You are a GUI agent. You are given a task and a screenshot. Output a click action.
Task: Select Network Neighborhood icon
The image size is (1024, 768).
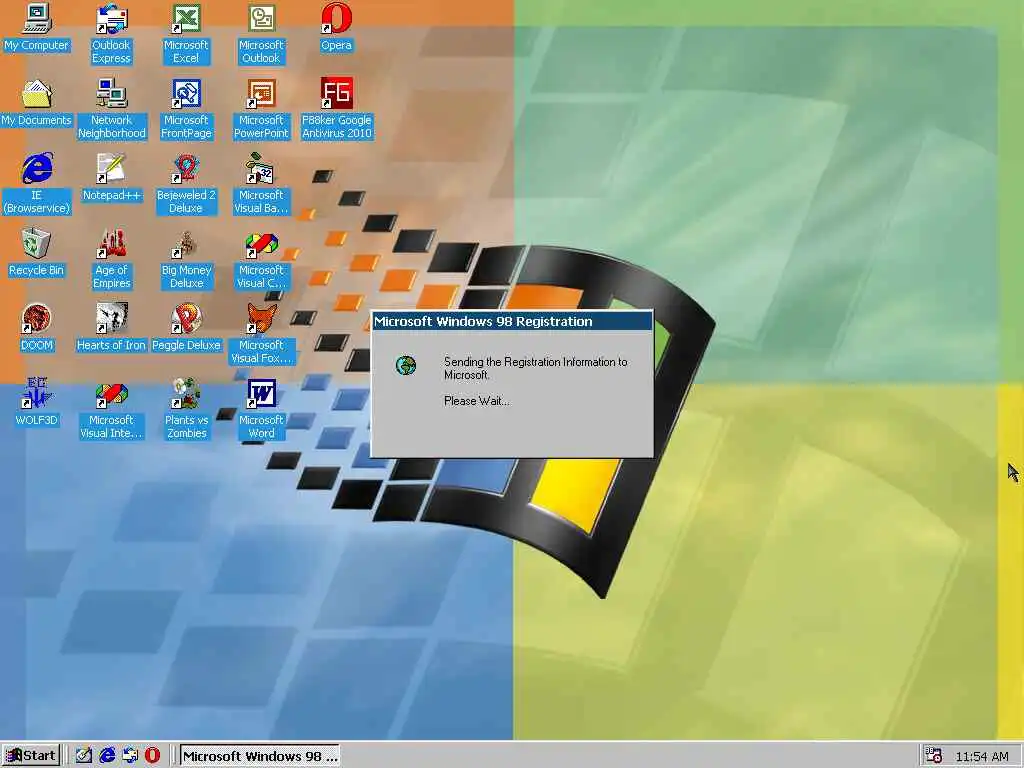pos(112,109)
